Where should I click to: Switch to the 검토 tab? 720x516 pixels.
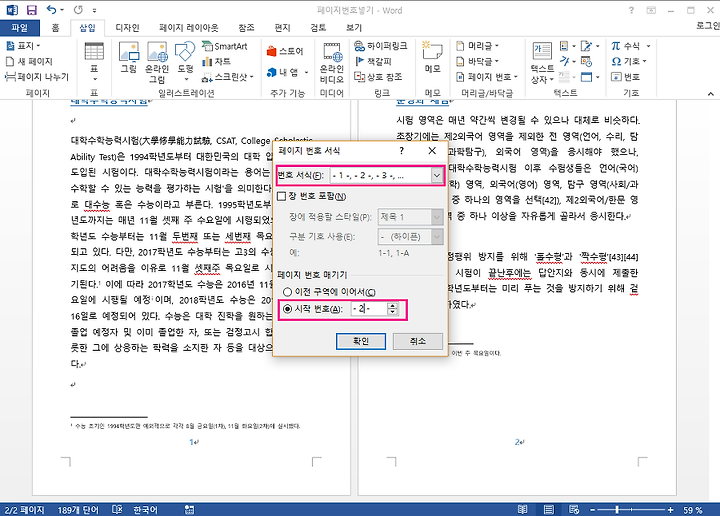coord(318,28)
